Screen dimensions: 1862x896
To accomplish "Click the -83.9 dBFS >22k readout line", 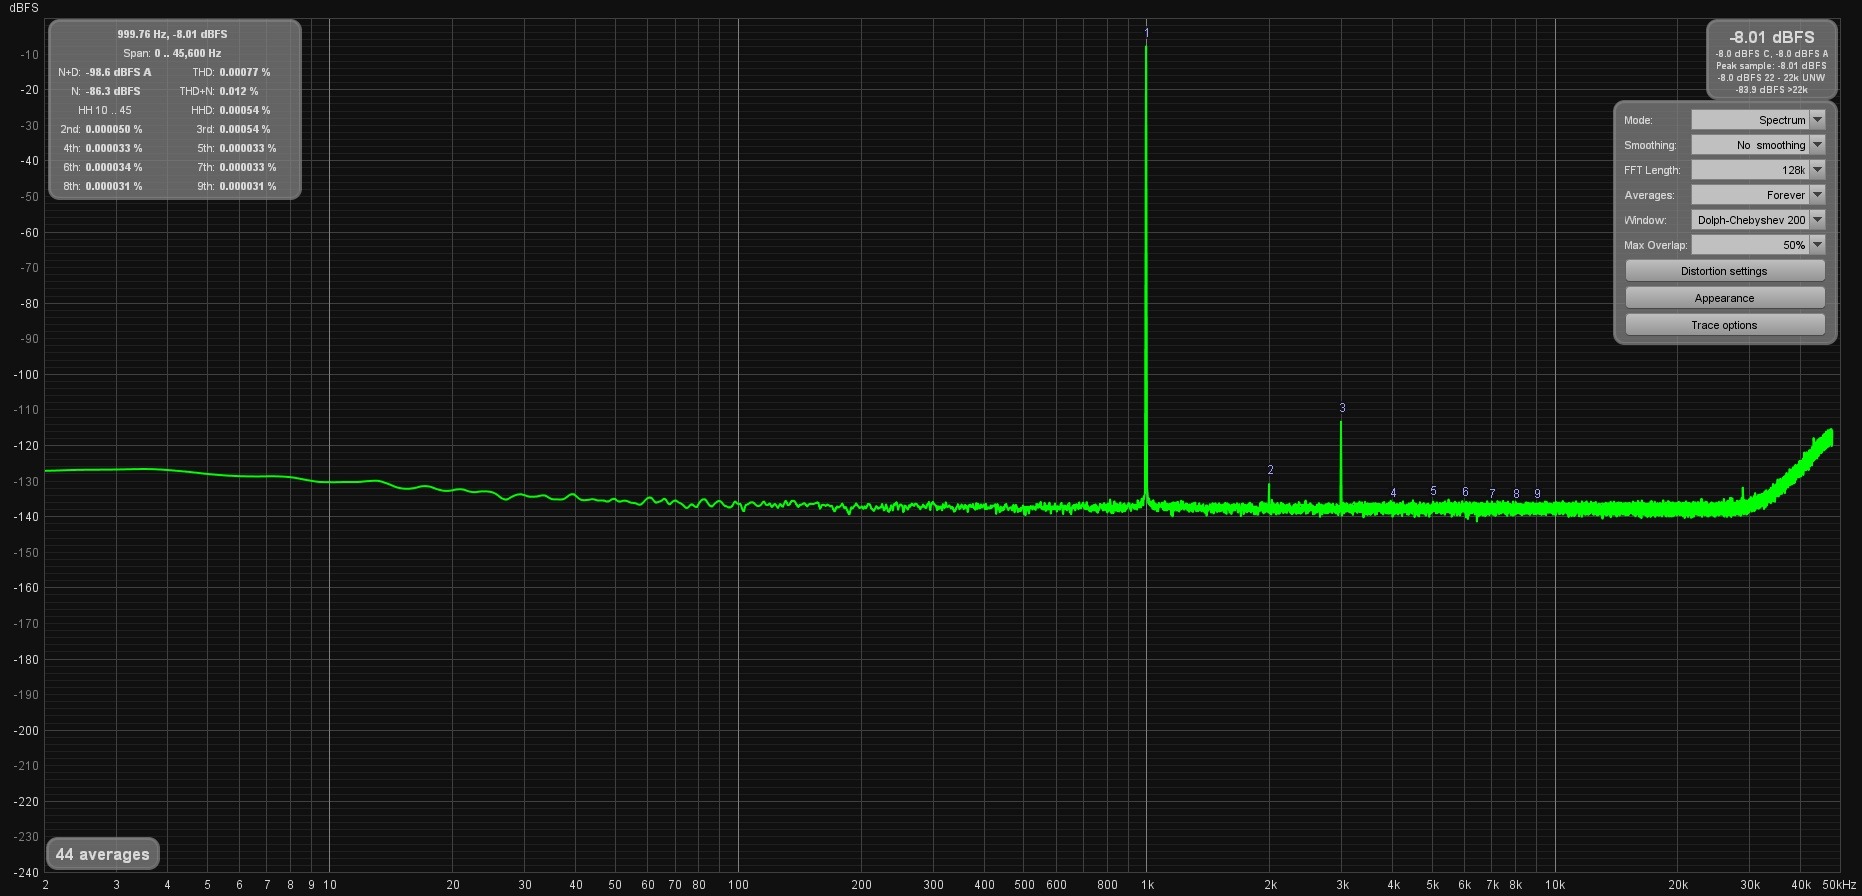I will pyautogui.click(x=1771, y=89).
